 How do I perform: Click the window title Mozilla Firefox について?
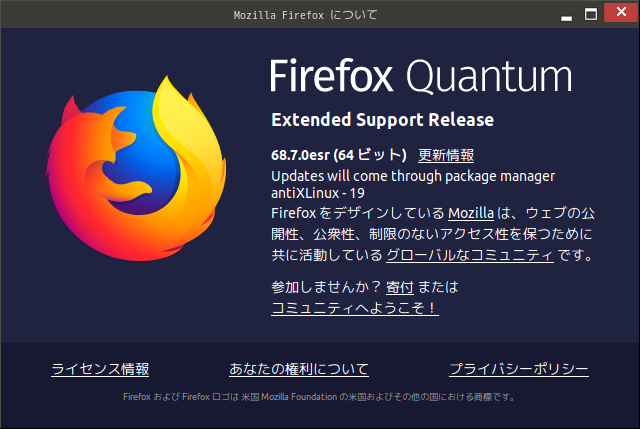tap(305, 15)
